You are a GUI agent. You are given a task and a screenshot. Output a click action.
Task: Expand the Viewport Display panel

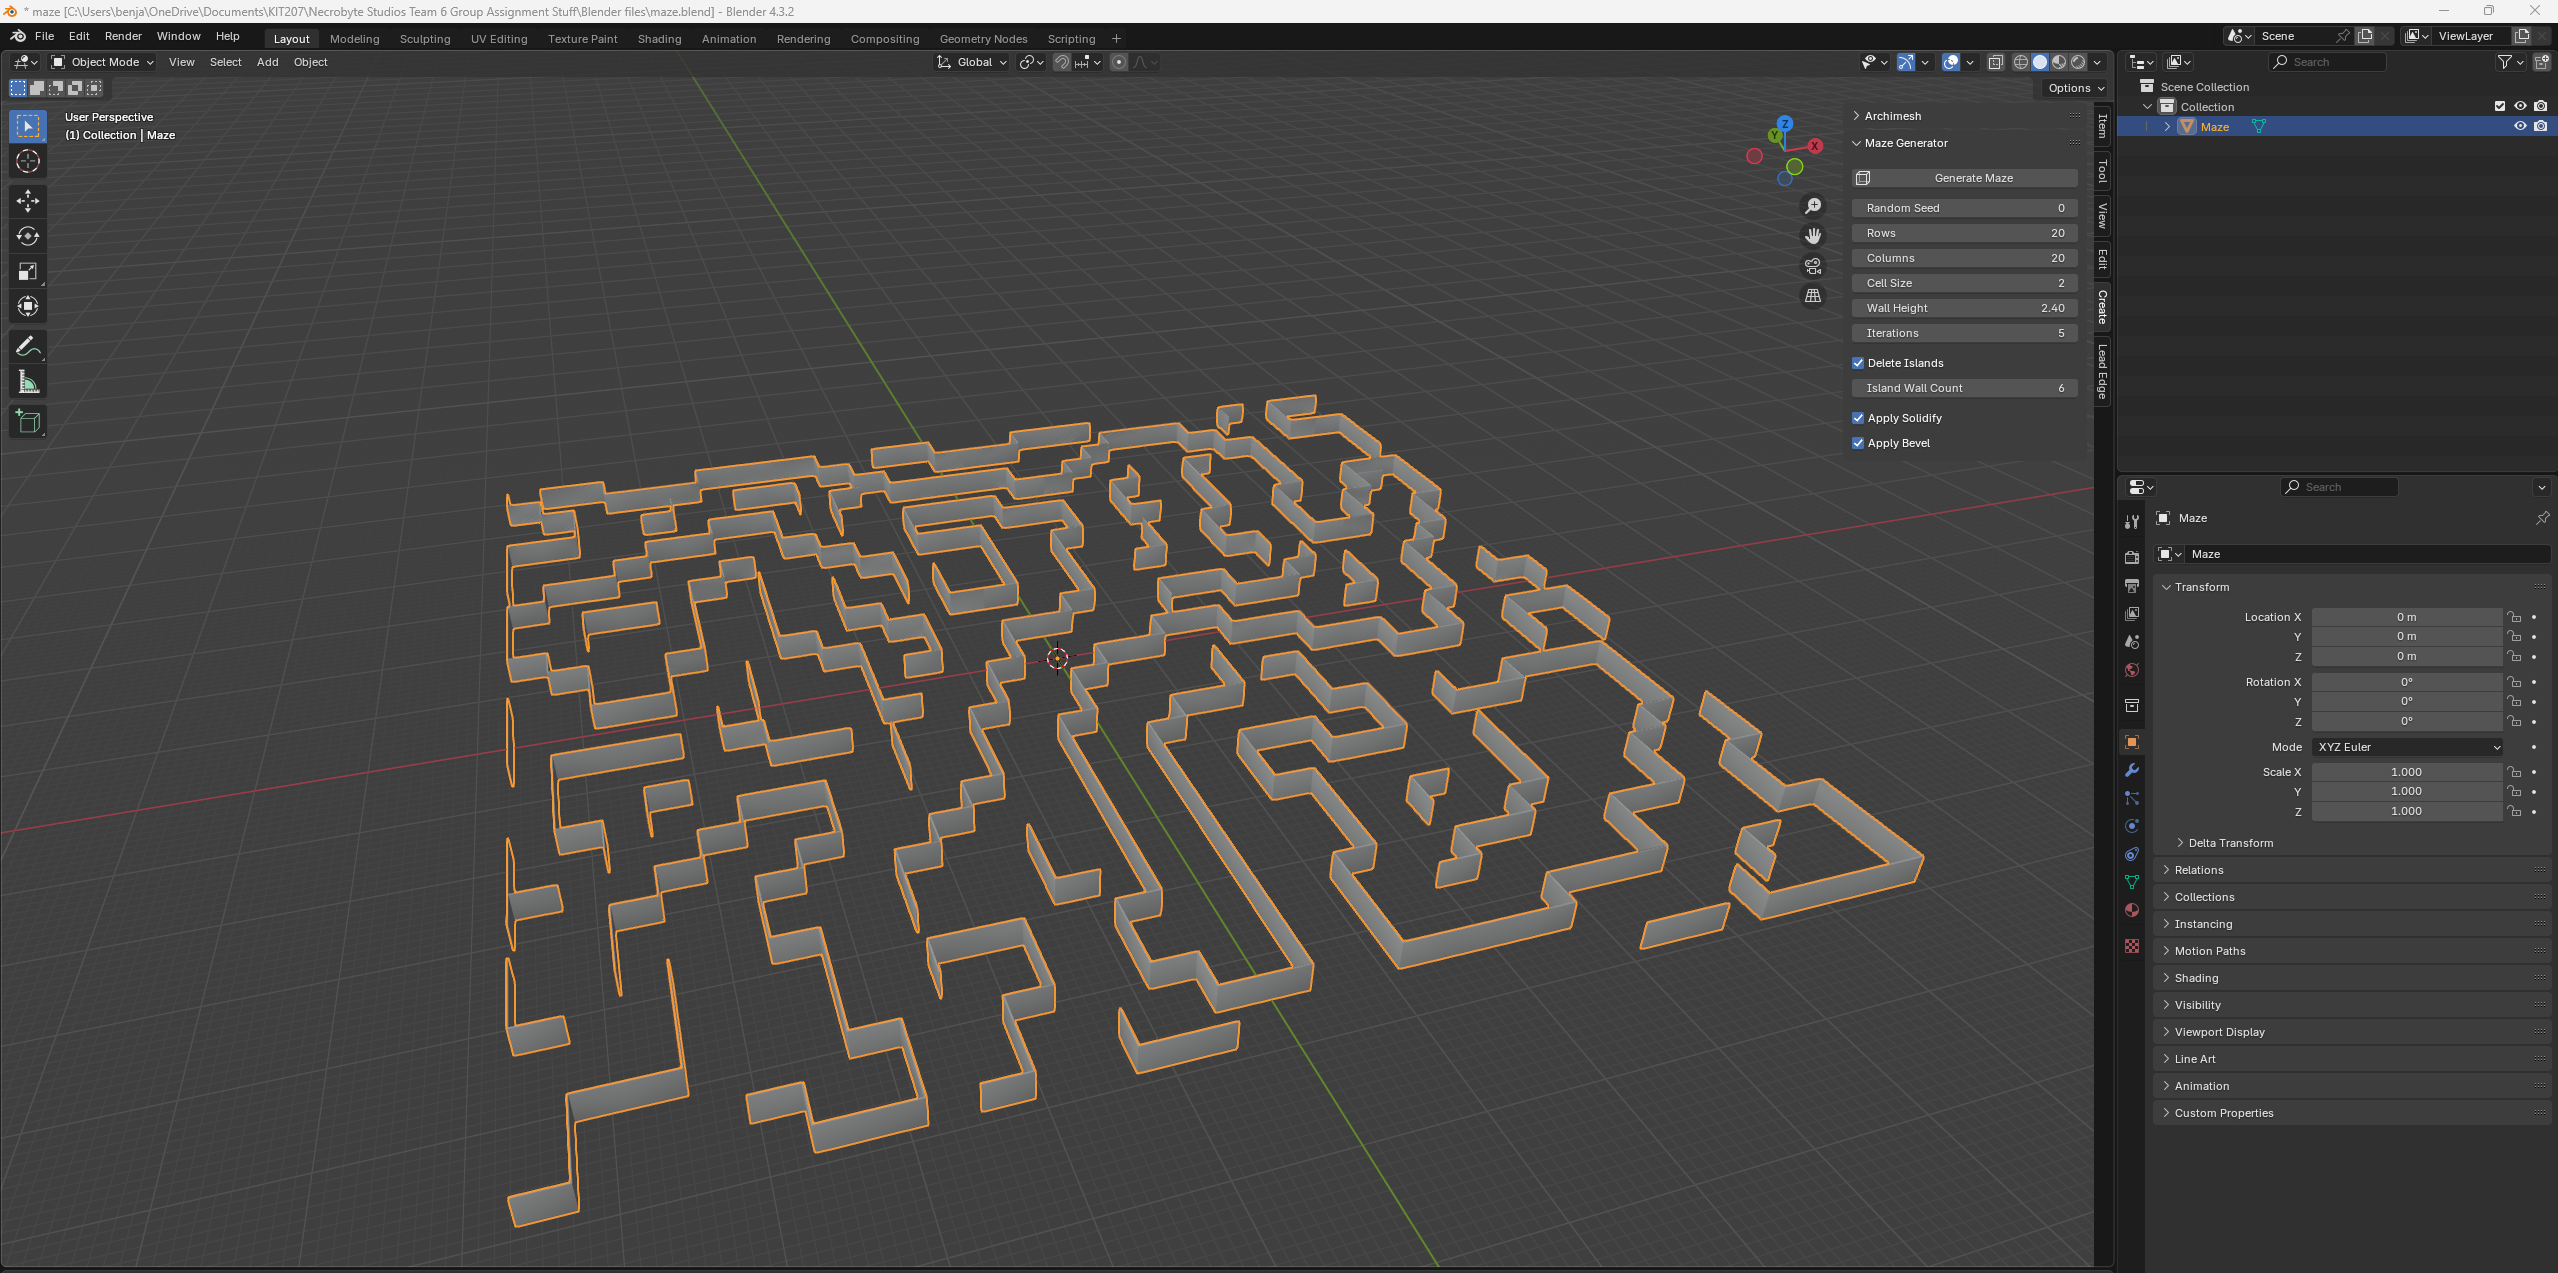[2219, 1032]
